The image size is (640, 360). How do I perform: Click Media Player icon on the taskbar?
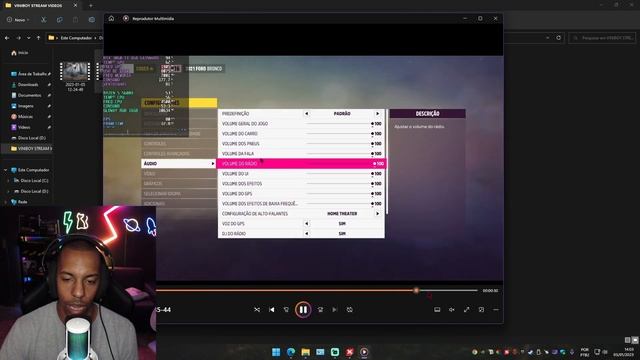(x=364, y=352)
